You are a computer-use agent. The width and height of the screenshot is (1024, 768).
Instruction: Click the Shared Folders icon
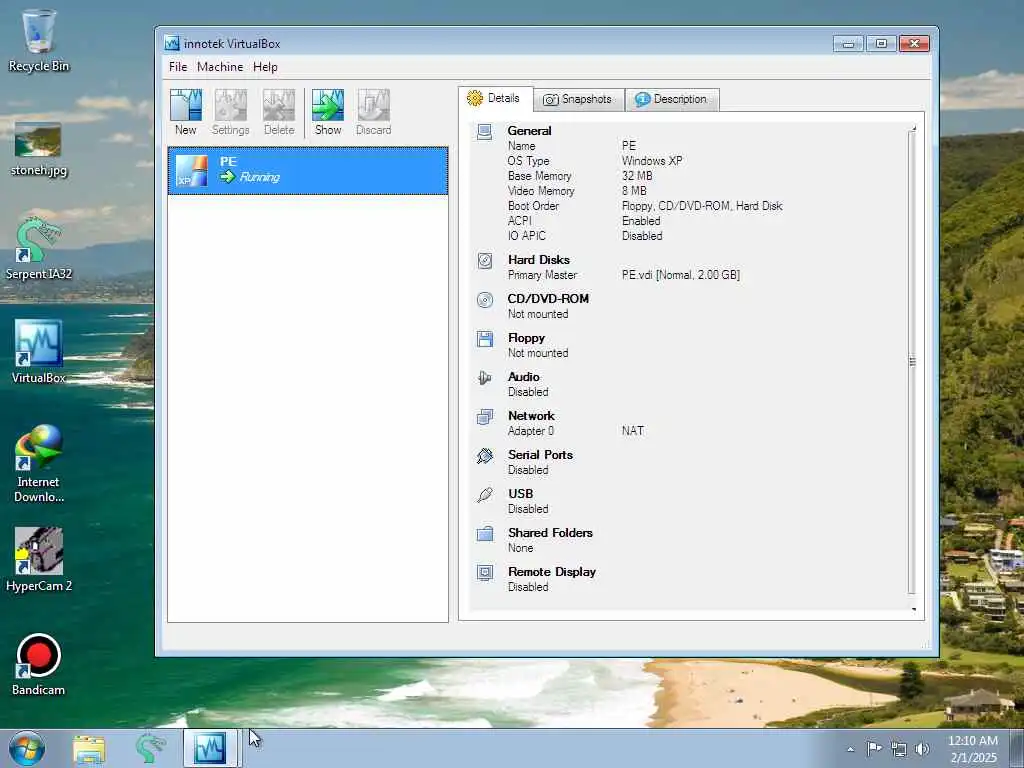(485, 534)
